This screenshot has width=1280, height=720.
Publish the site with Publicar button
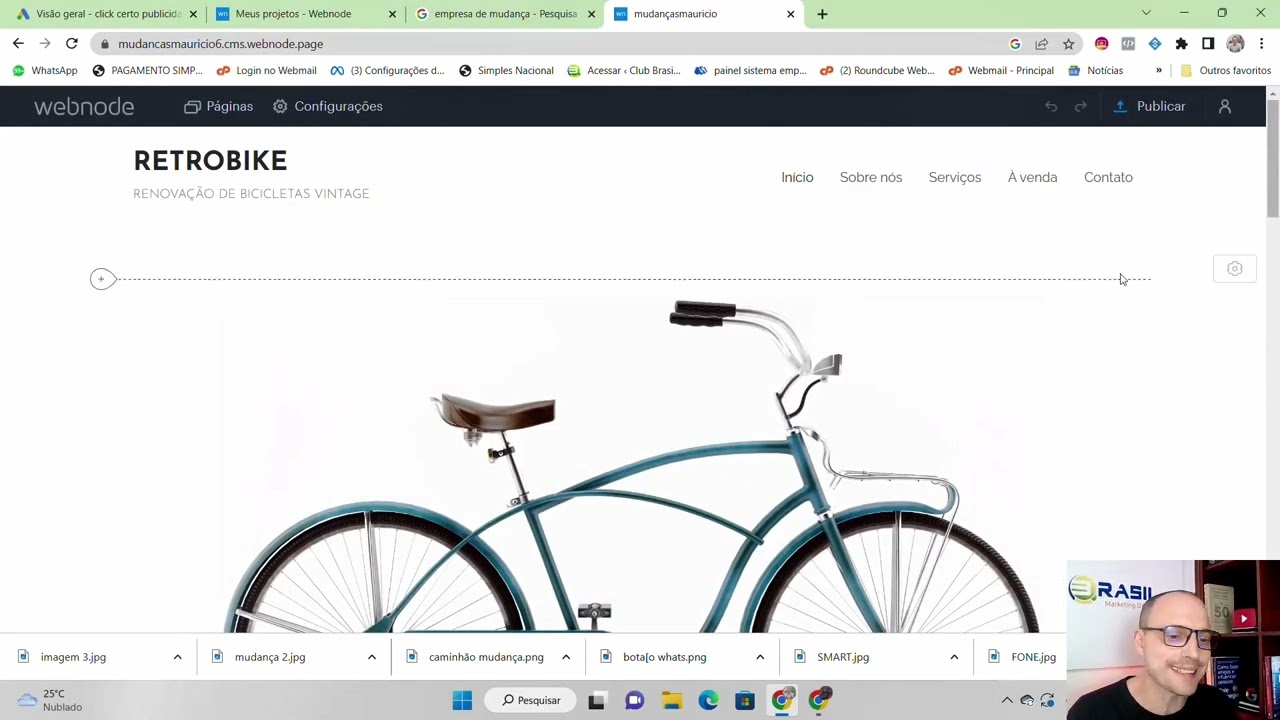coord(1149,106)
